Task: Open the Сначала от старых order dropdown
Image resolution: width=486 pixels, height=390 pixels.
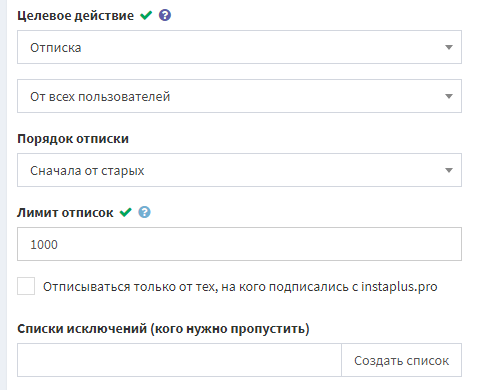Action: coord(239,170)
